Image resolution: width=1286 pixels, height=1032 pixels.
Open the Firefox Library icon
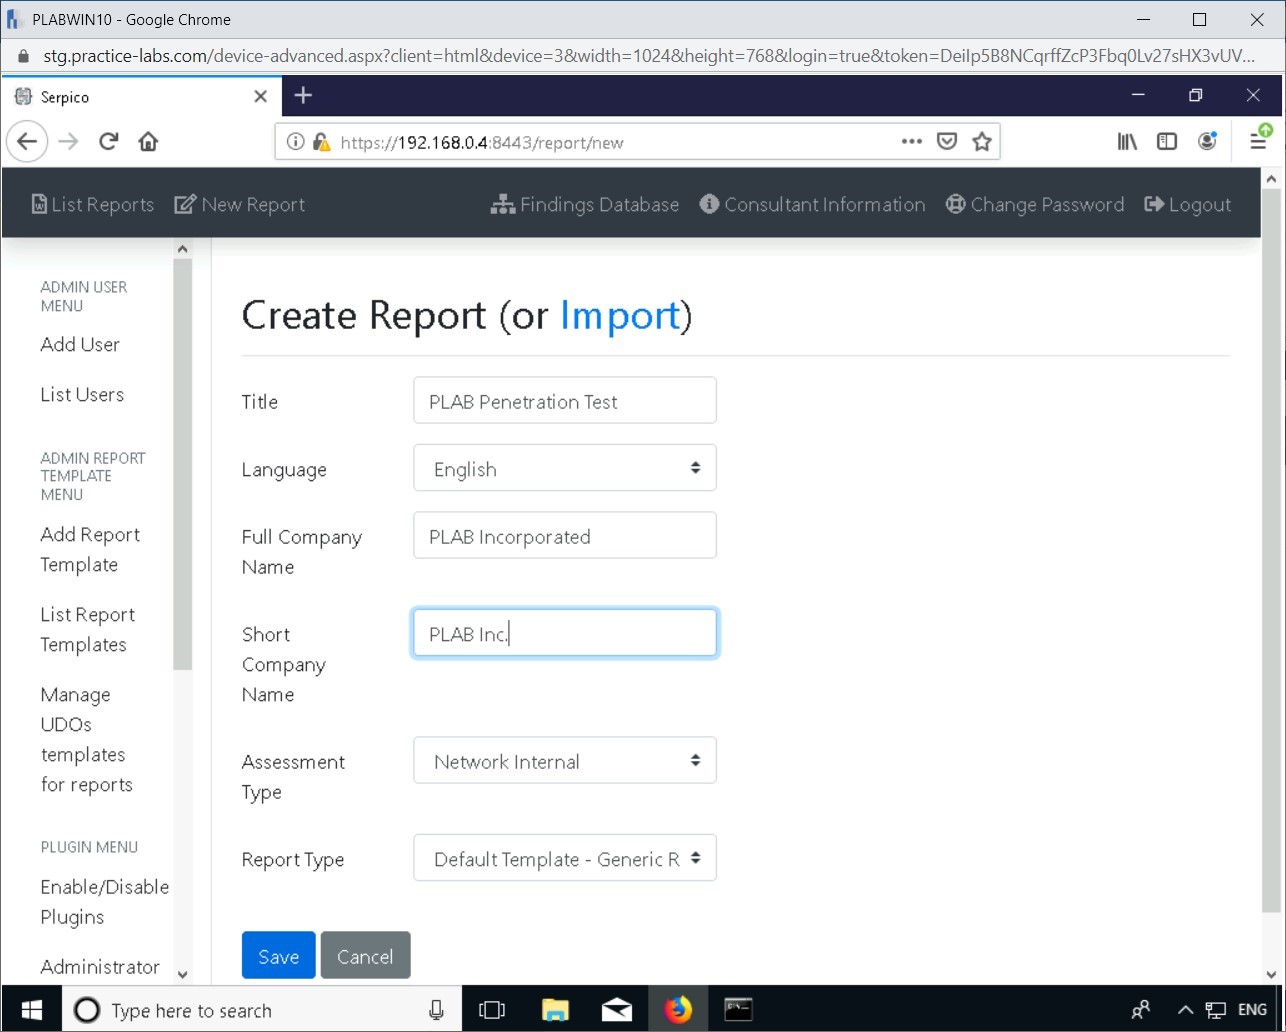(x=1127, y=142)
